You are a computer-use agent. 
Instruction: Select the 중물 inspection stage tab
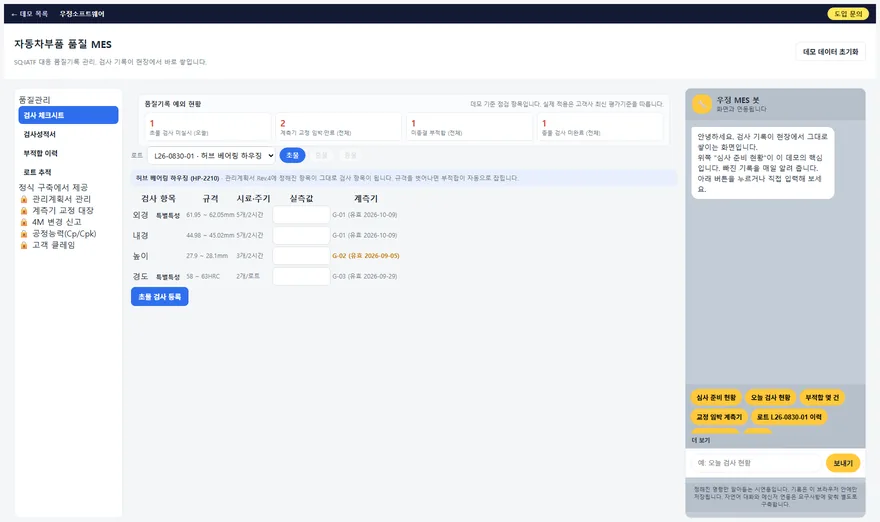tap(322, 155)
